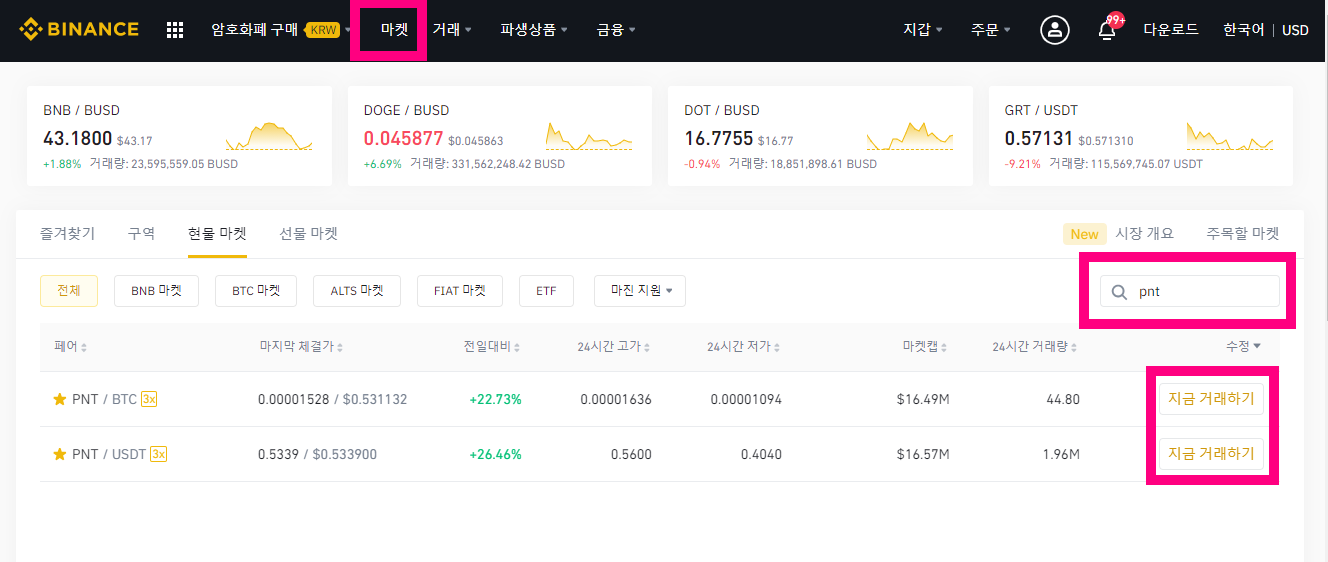The image size is (1328, 562).
Task: Change currency via USD
Action: pos(1295,30)
